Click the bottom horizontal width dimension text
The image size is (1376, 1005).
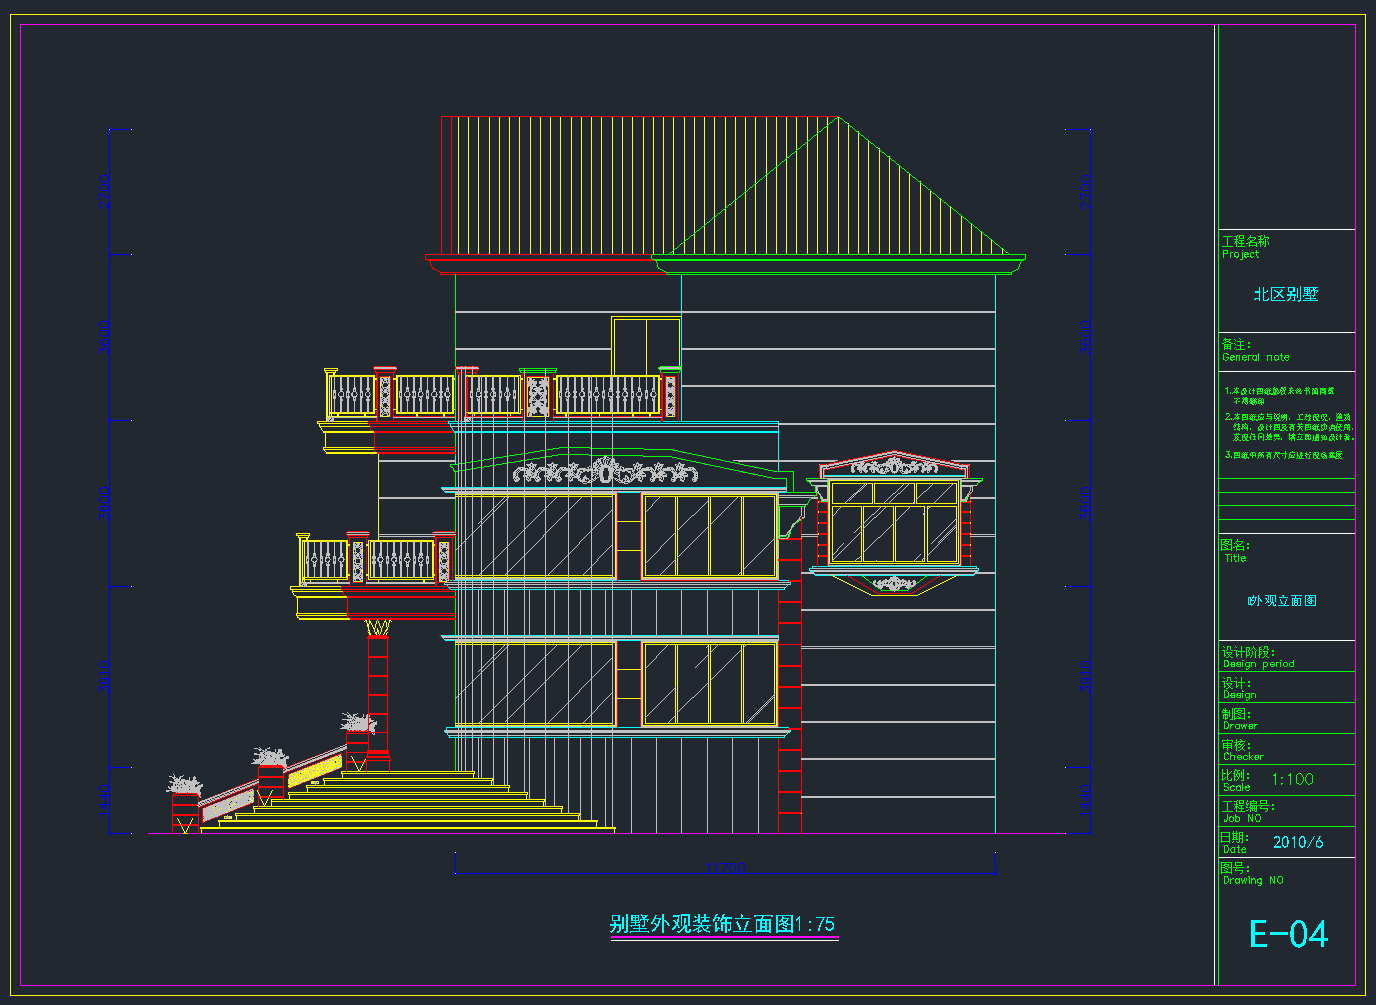point(725,868)
